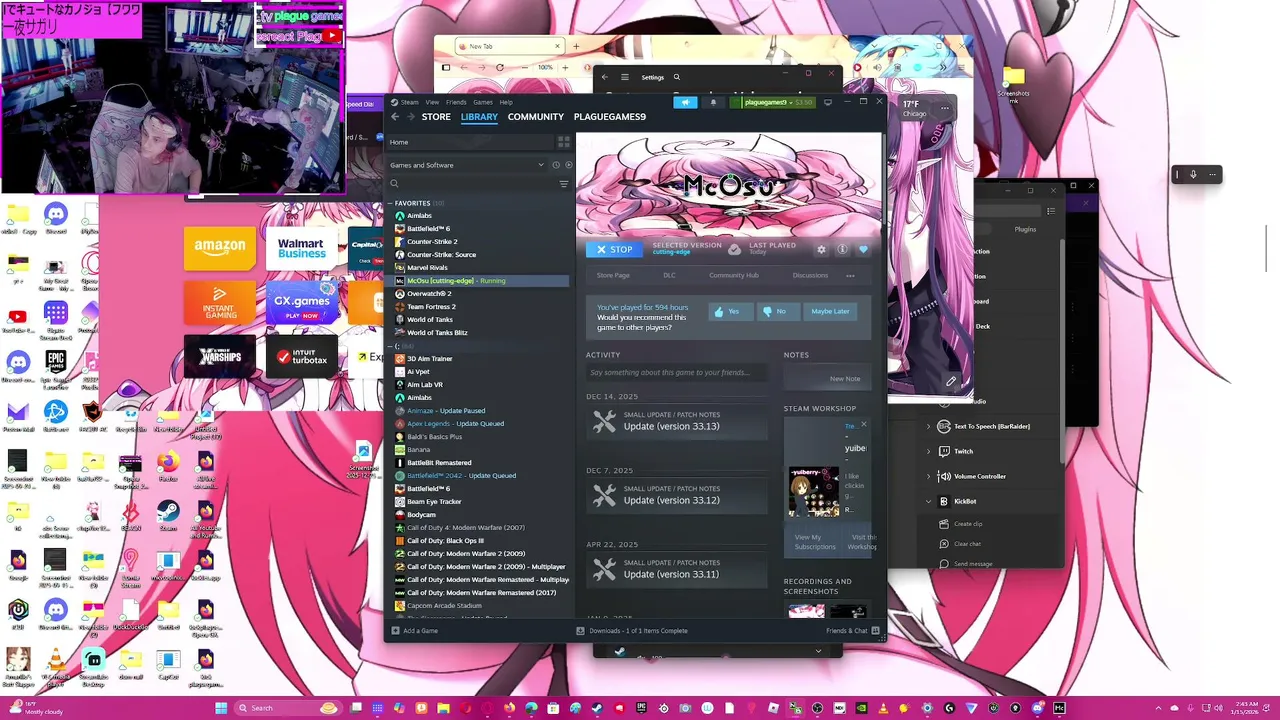Open McOsu manage gear icon
The image size is (1280, 720).
point(821,249)
